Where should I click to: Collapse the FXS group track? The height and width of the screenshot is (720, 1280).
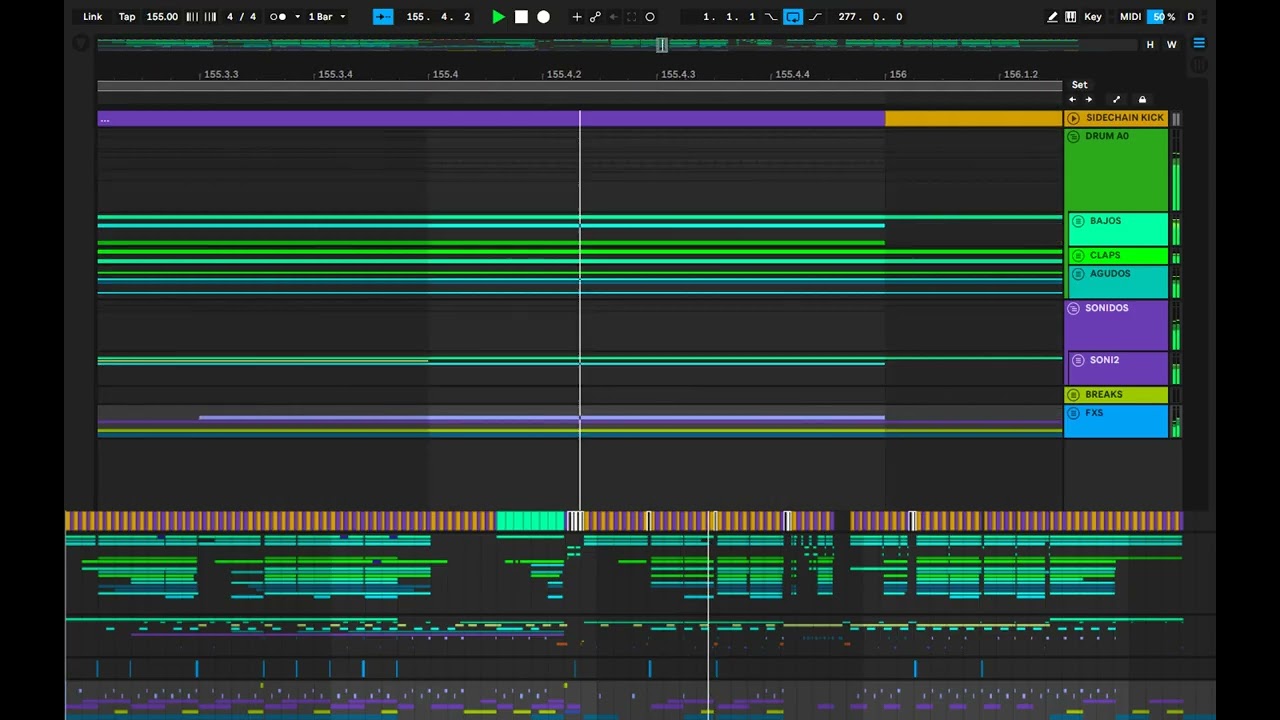pos(1073,413)
